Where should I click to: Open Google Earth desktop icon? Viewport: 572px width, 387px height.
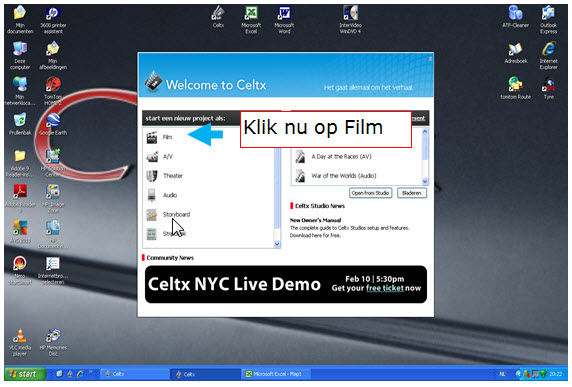[x=53, y=124]
